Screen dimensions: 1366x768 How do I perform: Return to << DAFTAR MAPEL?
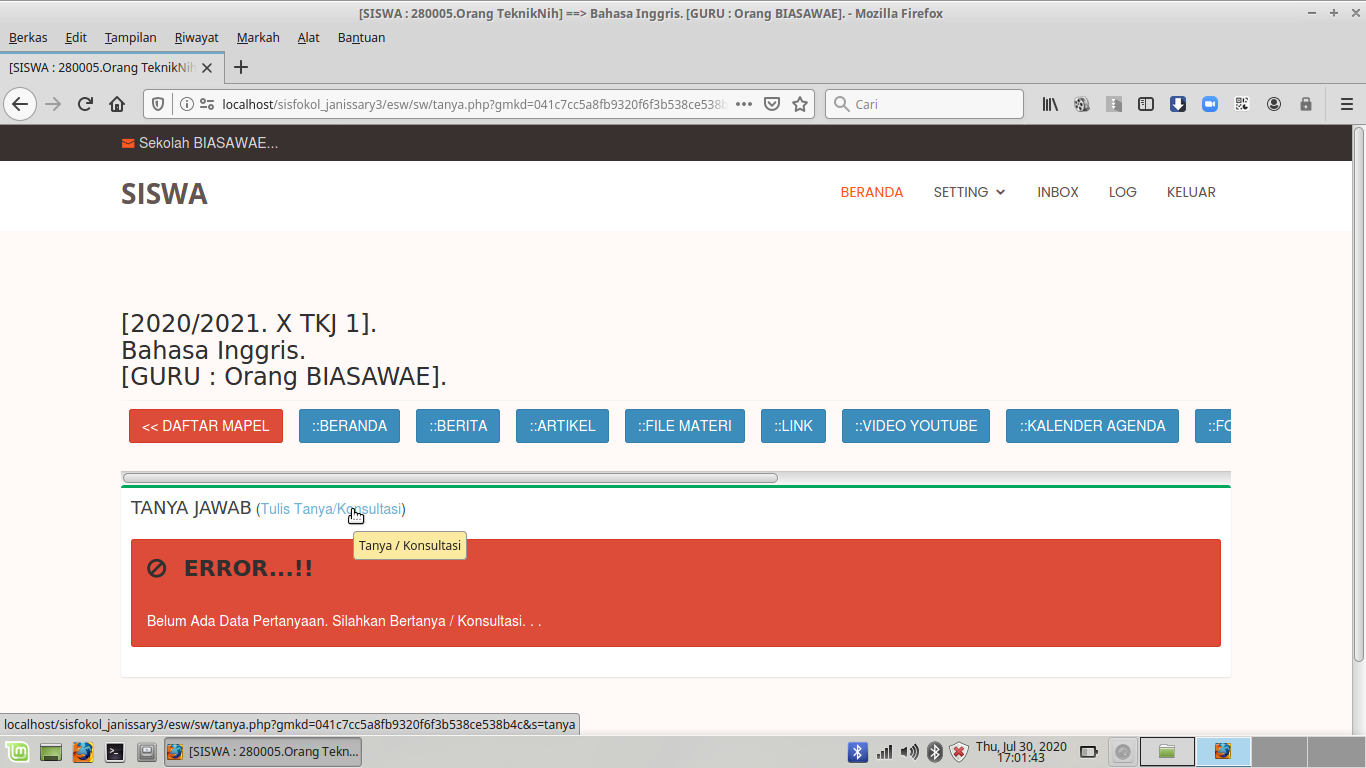click(x=206, y=426)
